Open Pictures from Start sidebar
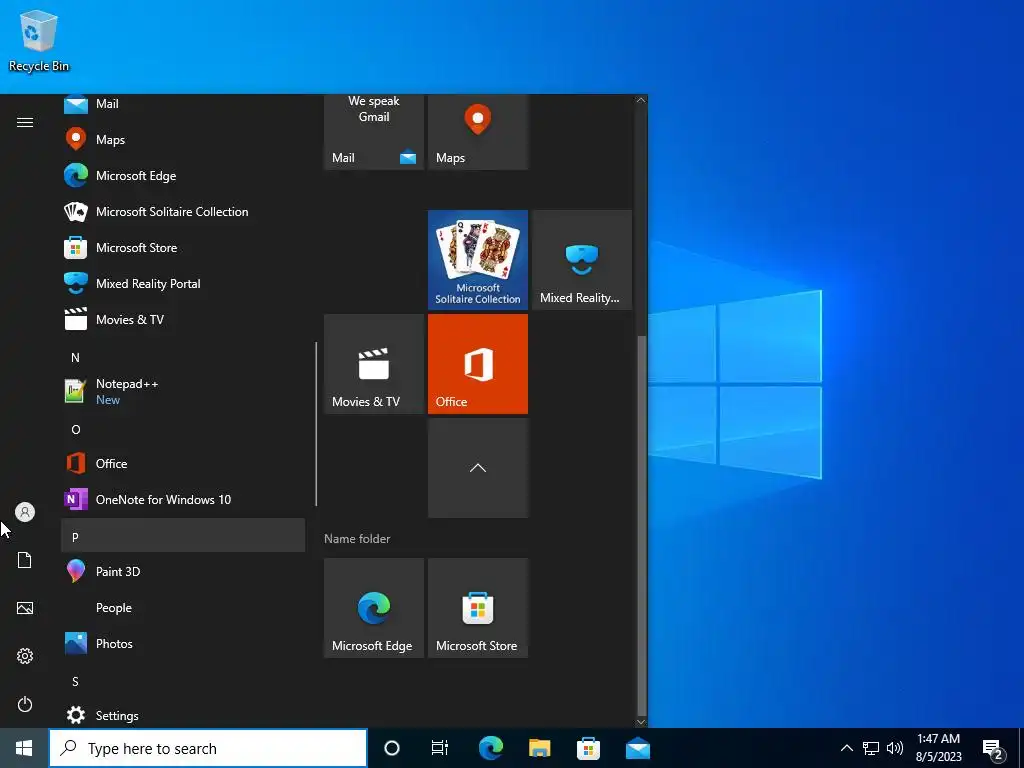Image resolution: width=1024 pixels, height=768 pixels. click(25, 608)
